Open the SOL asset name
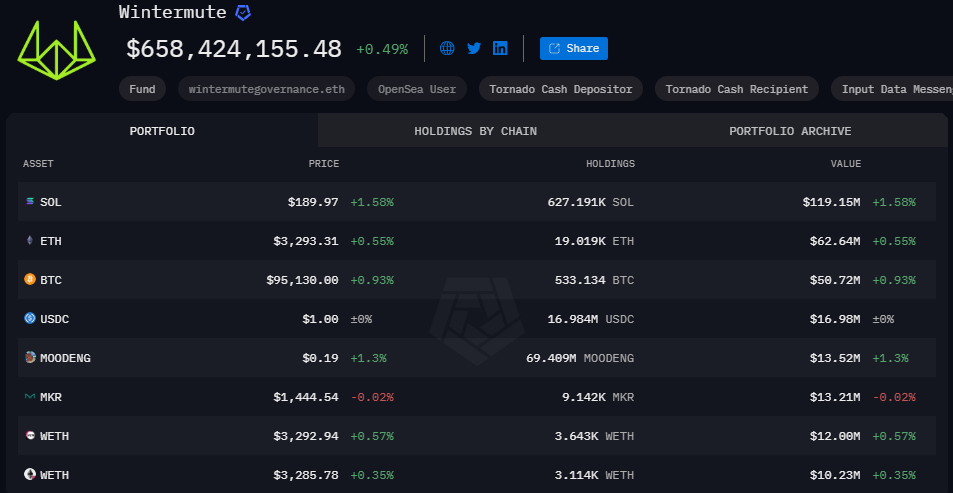Screen dimensions: 953x493 point(50,202)
